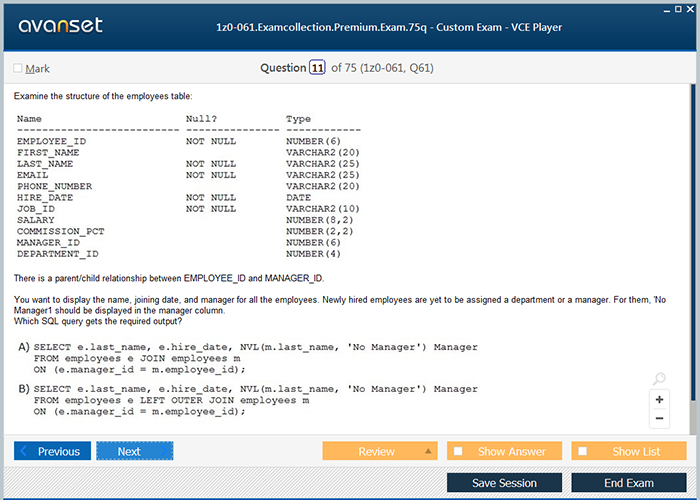The image size is (700, 500).
Task: Click the avanset logo
Action: tap(60, 26)
